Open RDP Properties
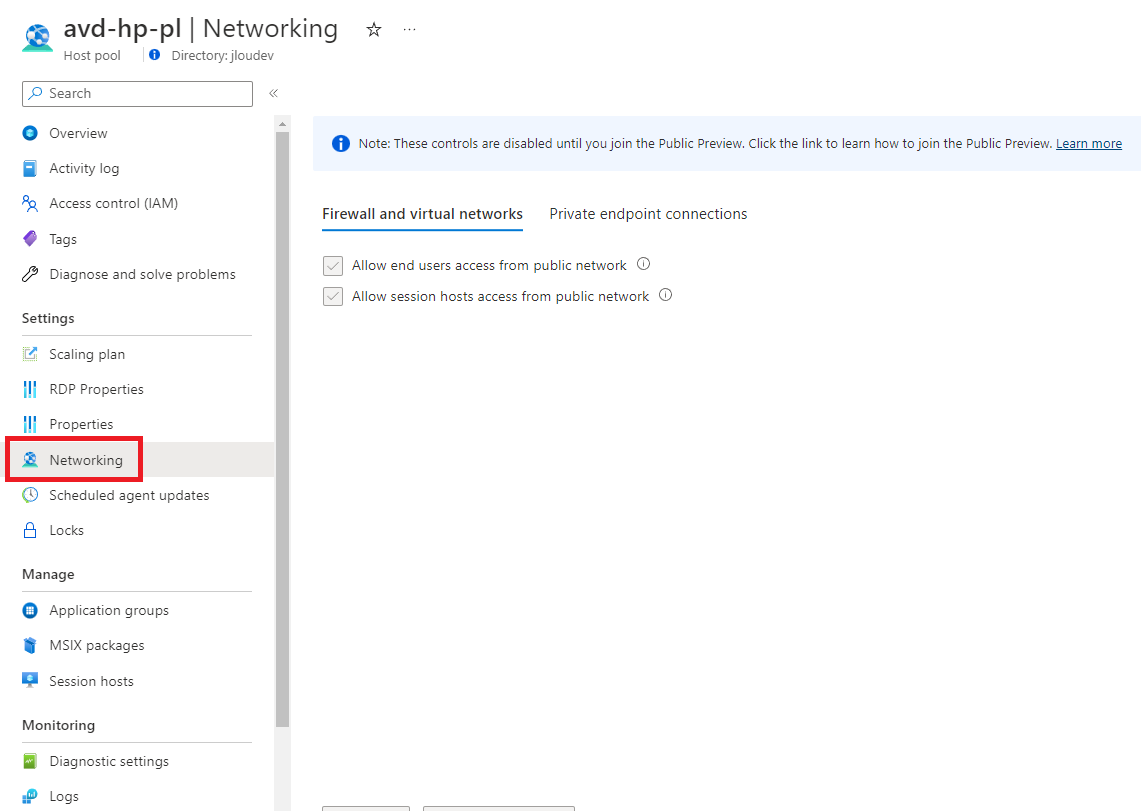Screen dimensions: 1141x811 [x=97, y=389]
